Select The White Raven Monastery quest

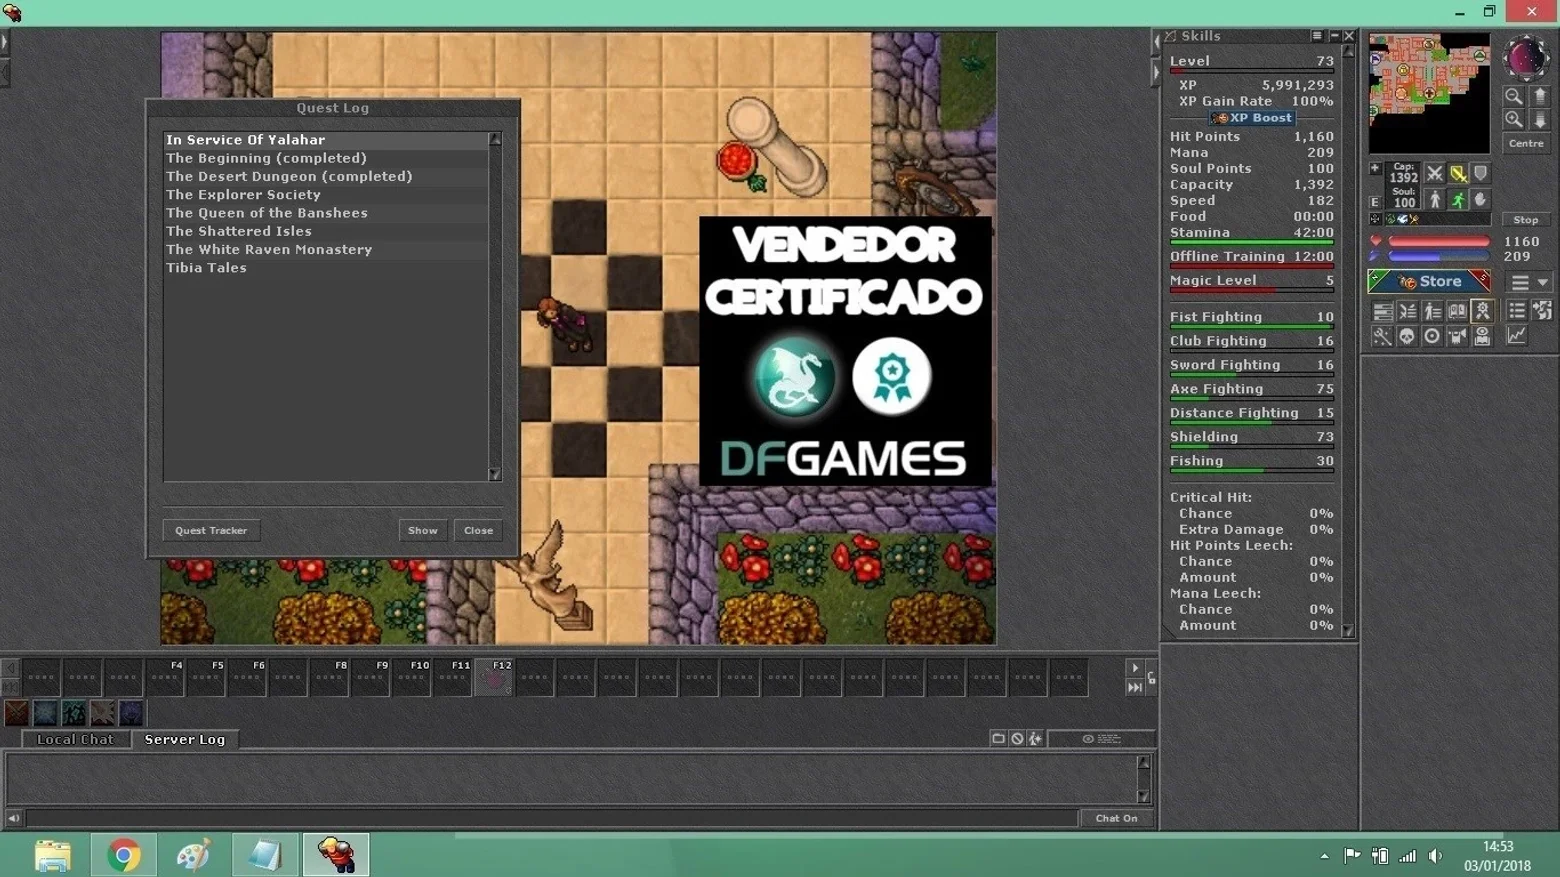[326, 249]
